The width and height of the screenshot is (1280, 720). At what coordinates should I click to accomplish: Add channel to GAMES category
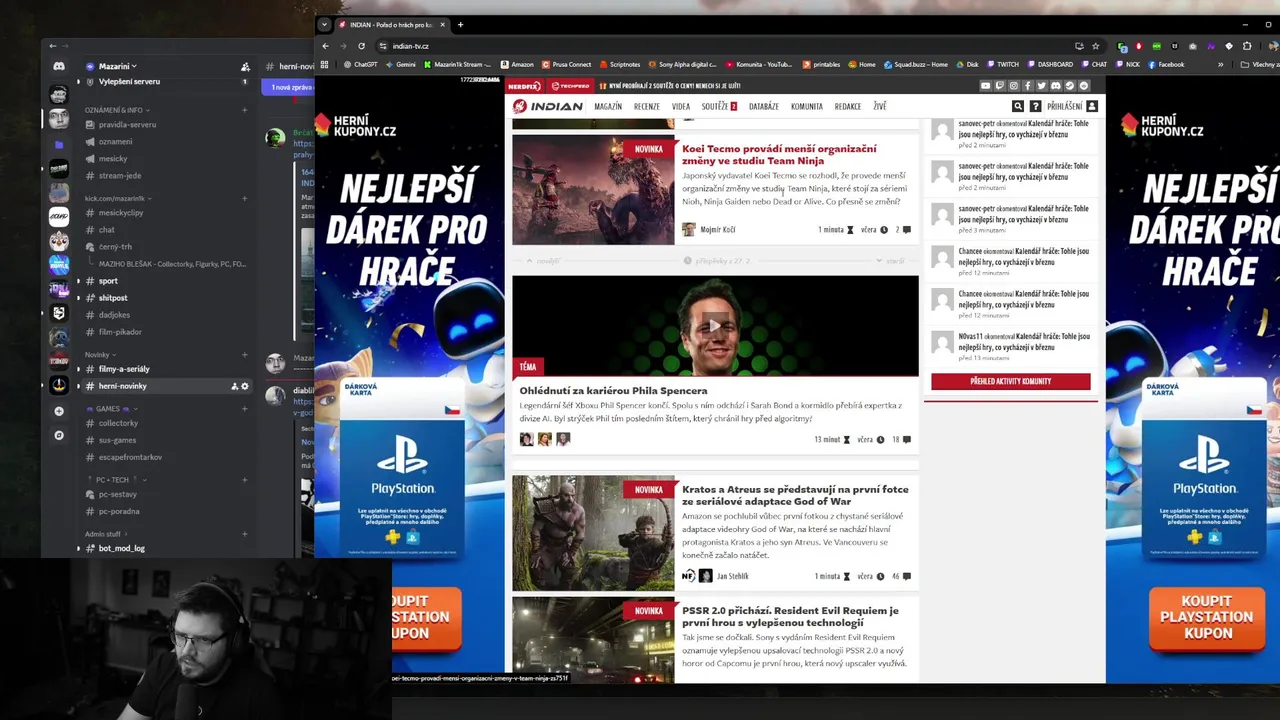tap(245, 408)
